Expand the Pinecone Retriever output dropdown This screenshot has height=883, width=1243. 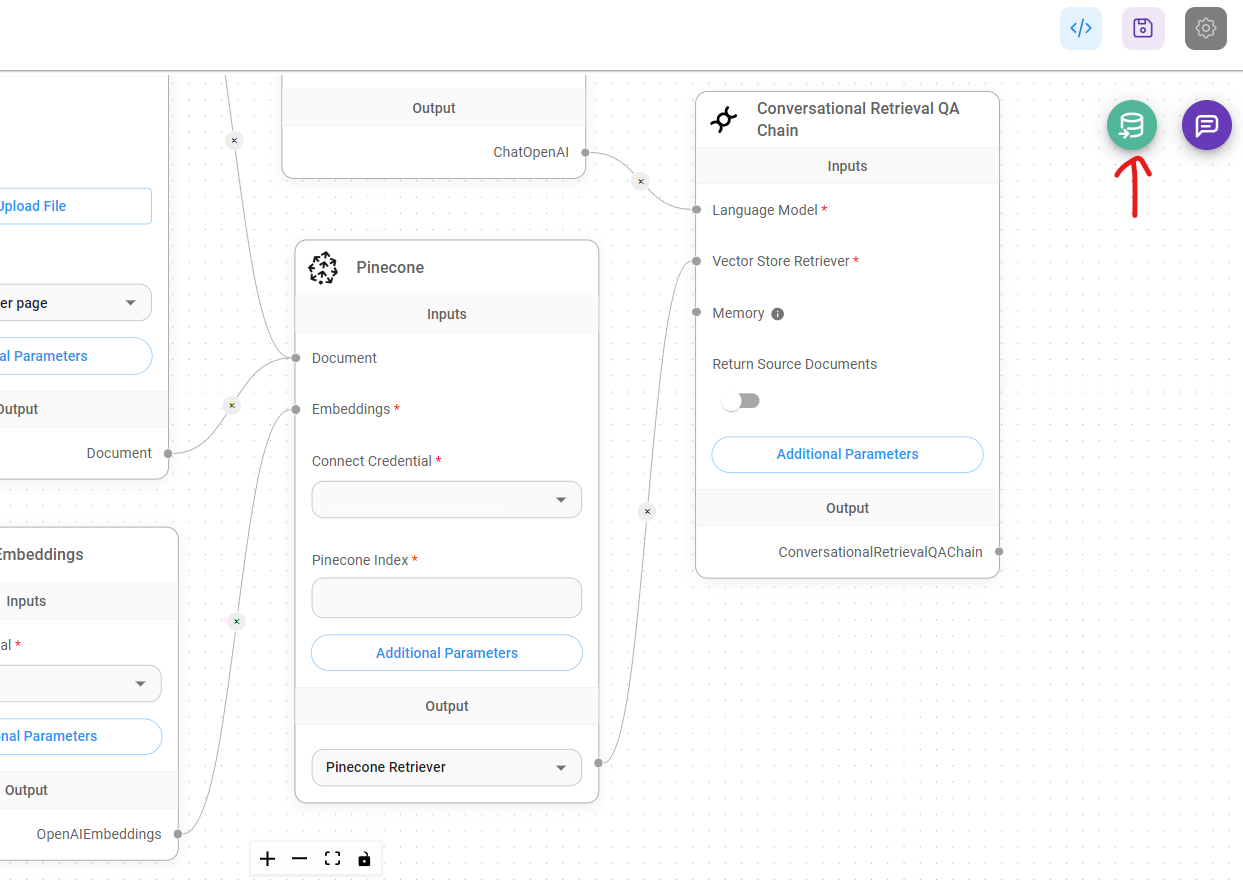[x=447, y=768]
